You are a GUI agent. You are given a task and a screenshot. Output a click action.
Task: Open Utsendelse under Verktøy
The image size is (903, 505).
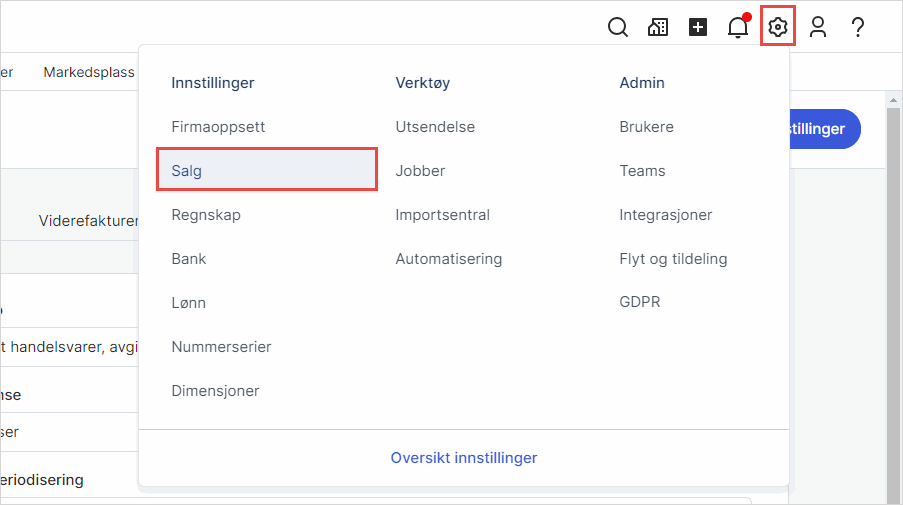435,127
